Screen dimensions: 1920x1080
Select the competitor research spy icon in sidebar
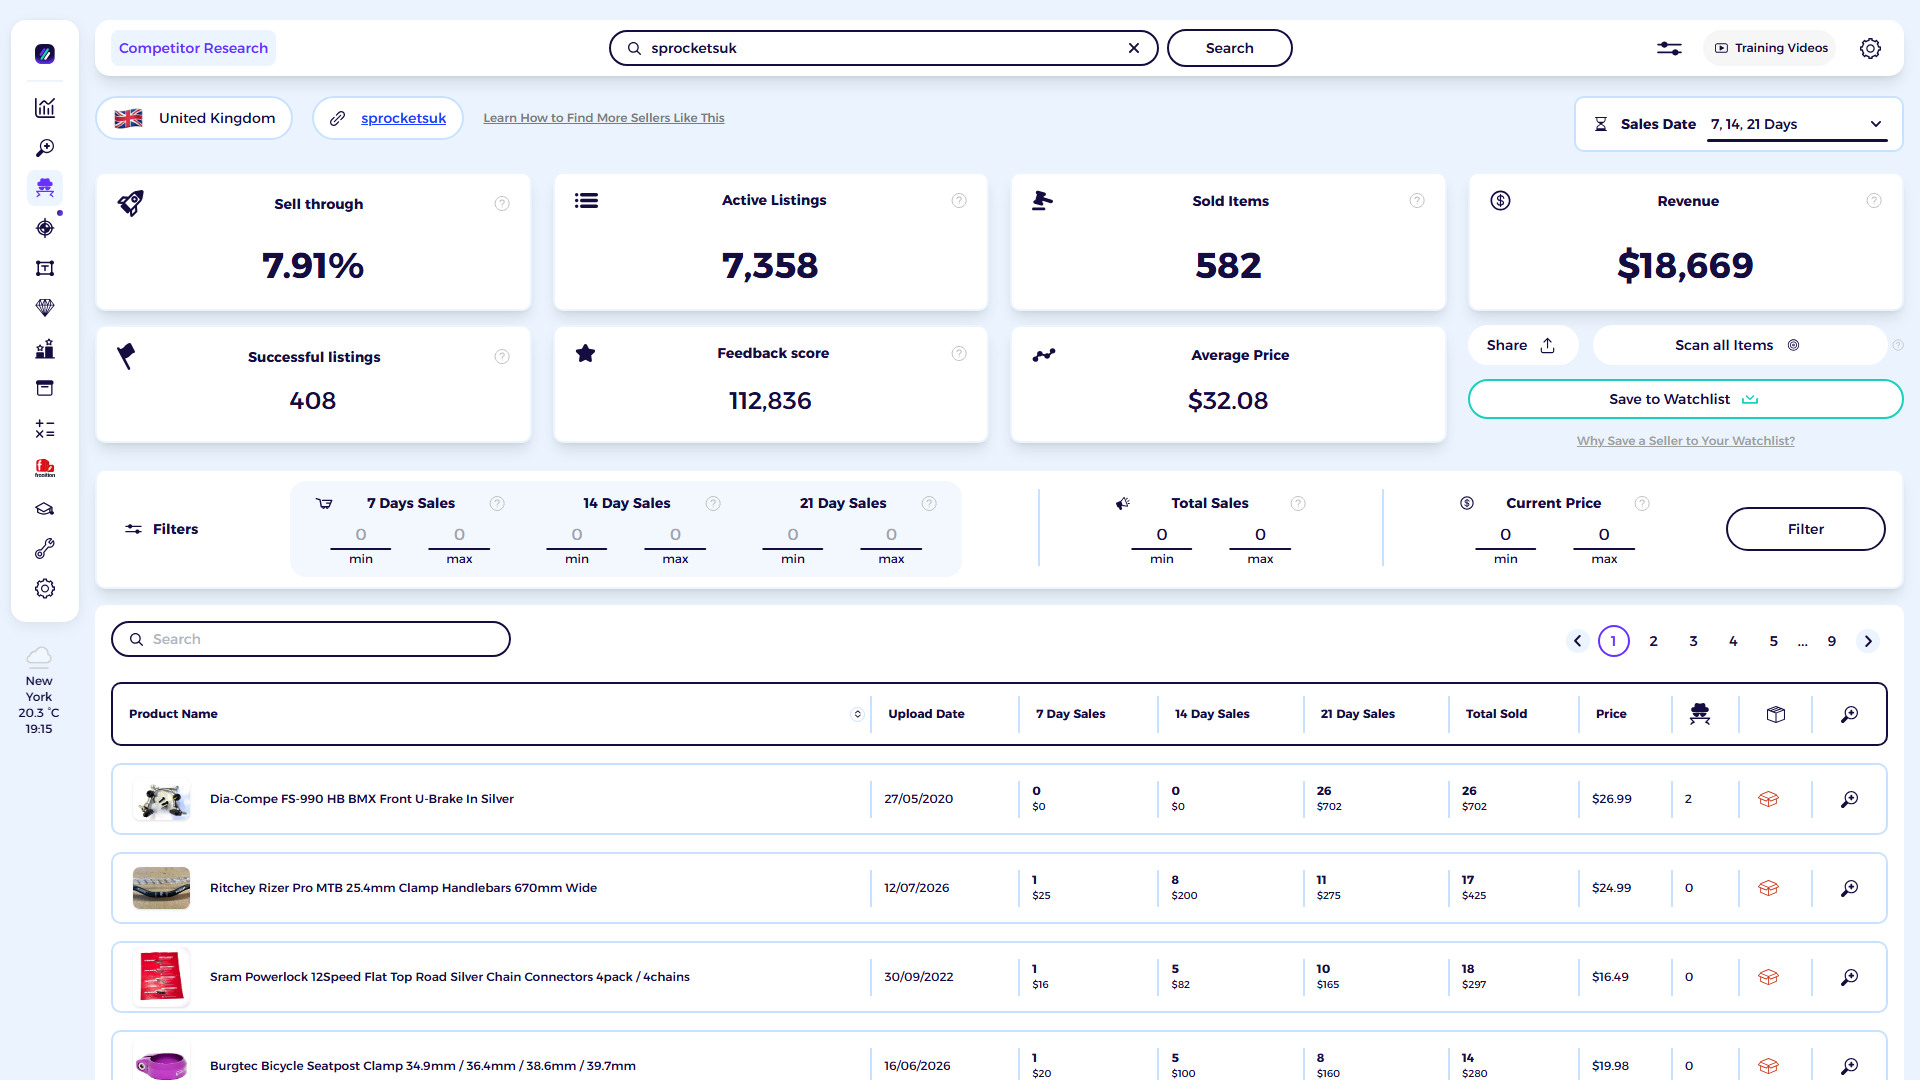(x=45, y=188)
